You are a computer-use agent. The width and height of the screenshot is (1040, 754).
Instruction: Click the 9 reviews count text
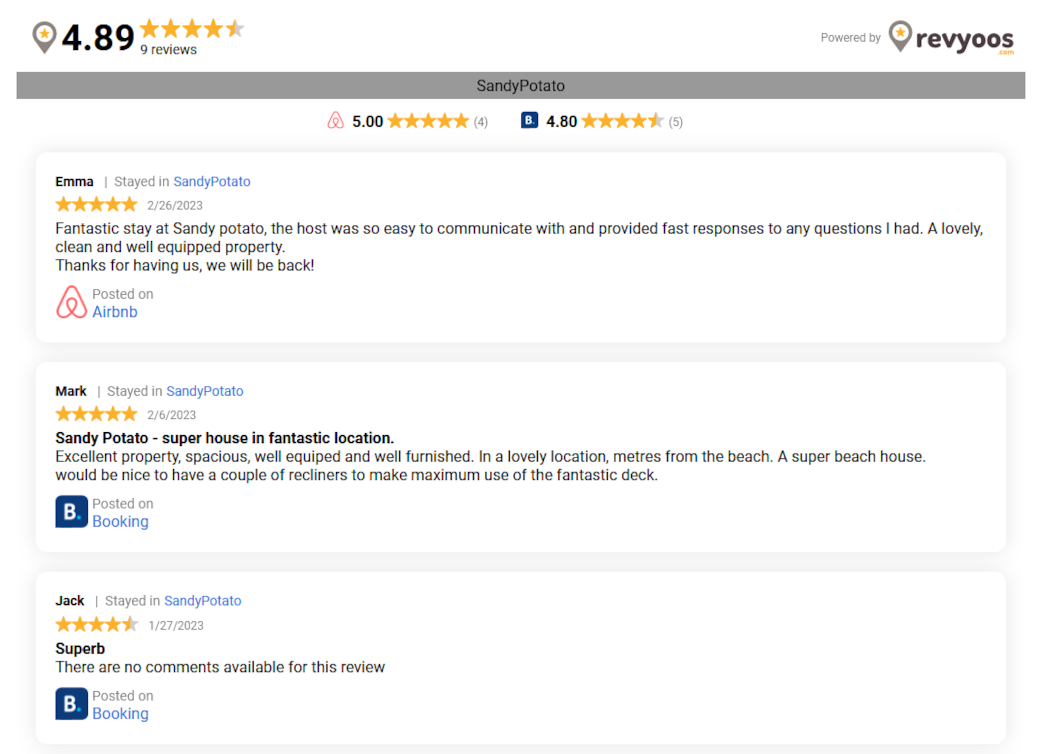click(x=168, y=50)
